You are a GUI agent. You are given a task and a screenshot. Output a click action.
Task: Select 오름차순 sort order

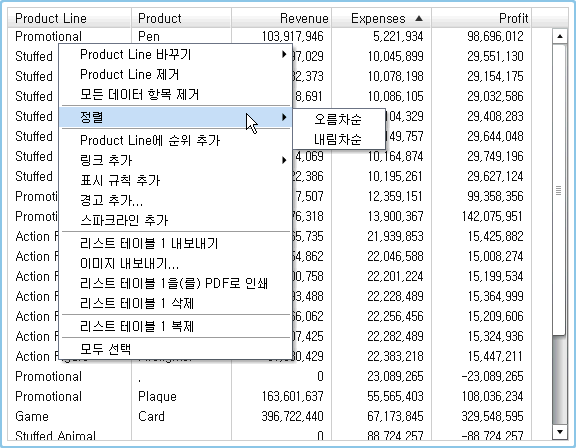pos(338,119)
